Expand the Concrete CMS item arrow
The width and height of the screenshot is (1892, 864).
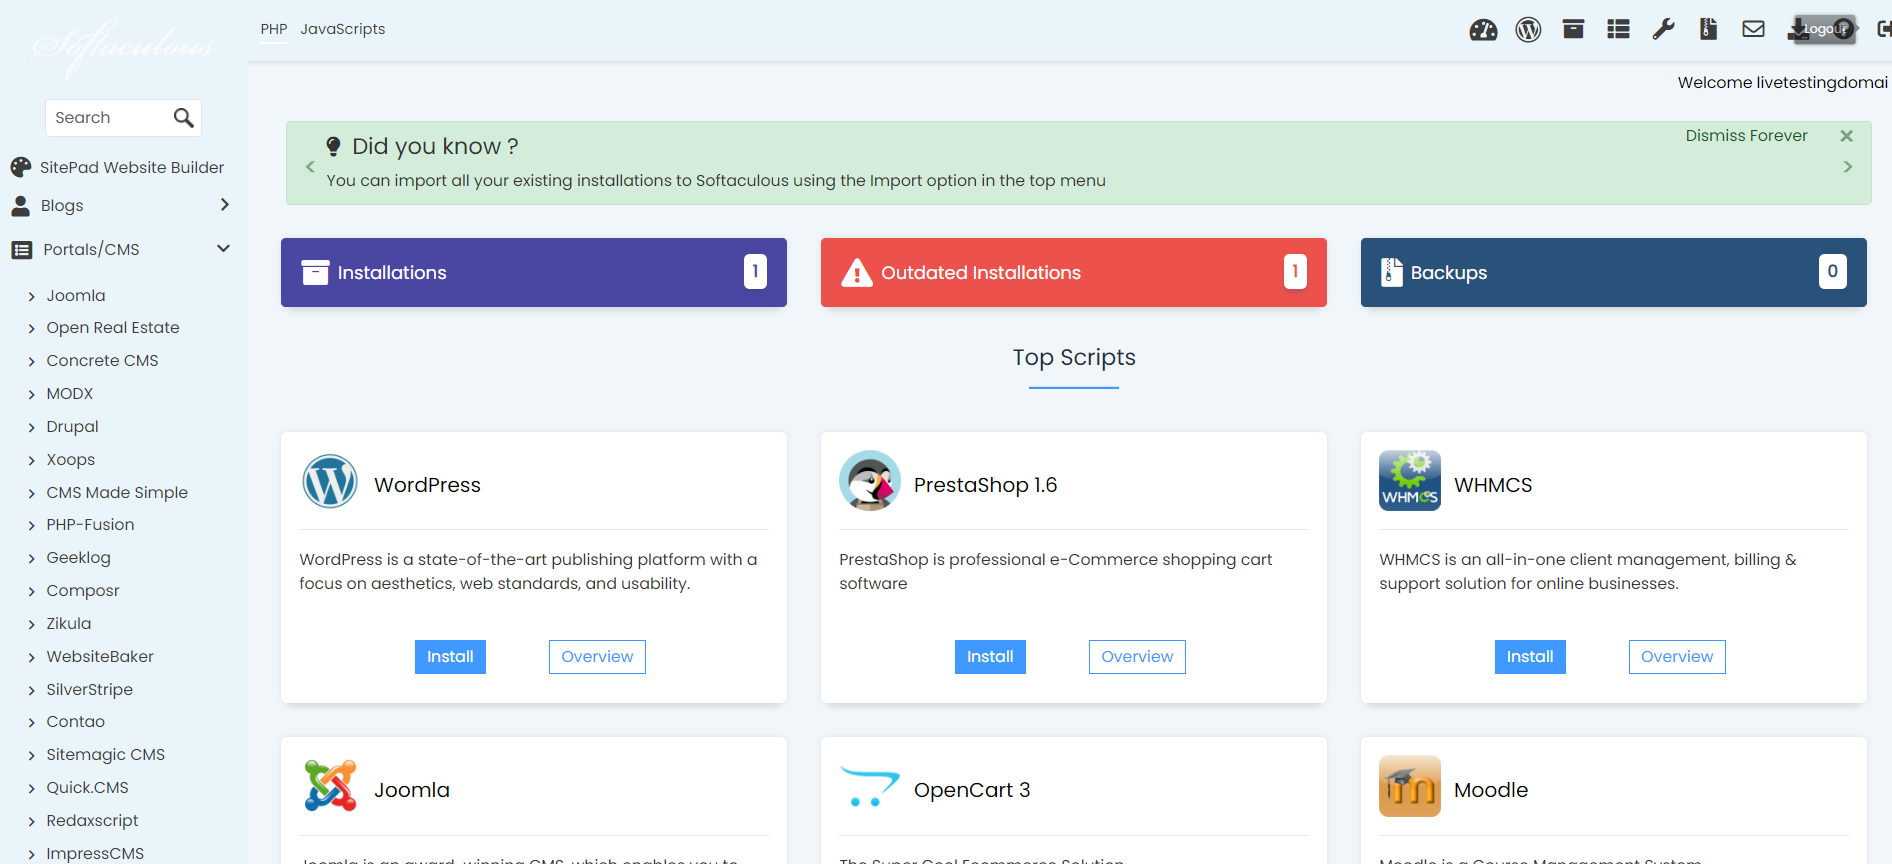(x=32, y=362)
